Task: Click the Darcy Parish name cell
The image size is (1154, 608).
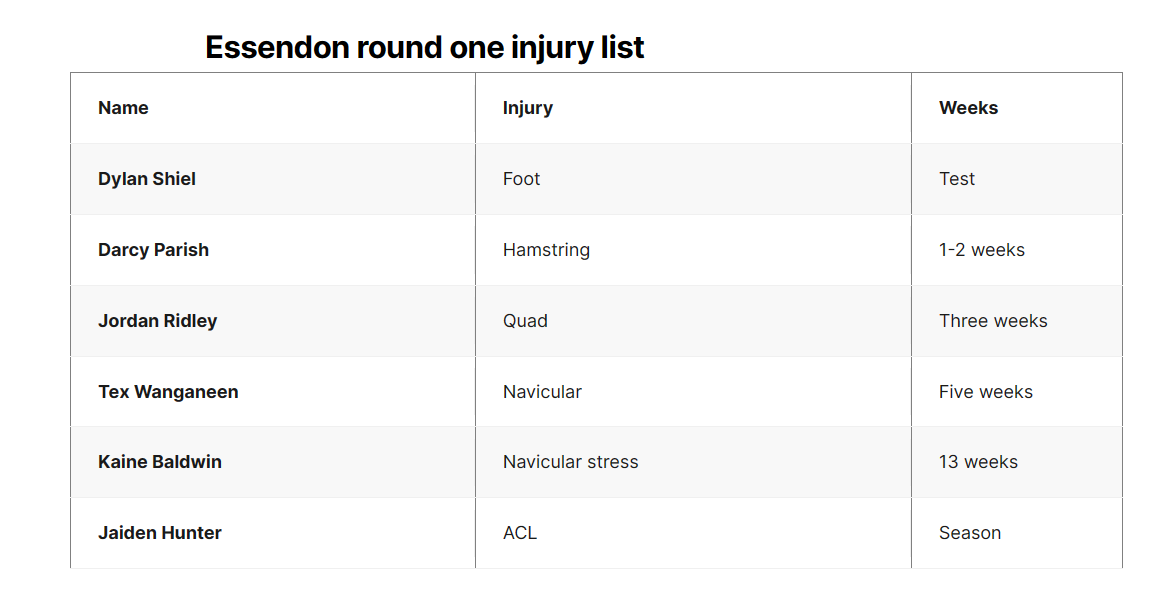Action: click(x=273, y=250)
